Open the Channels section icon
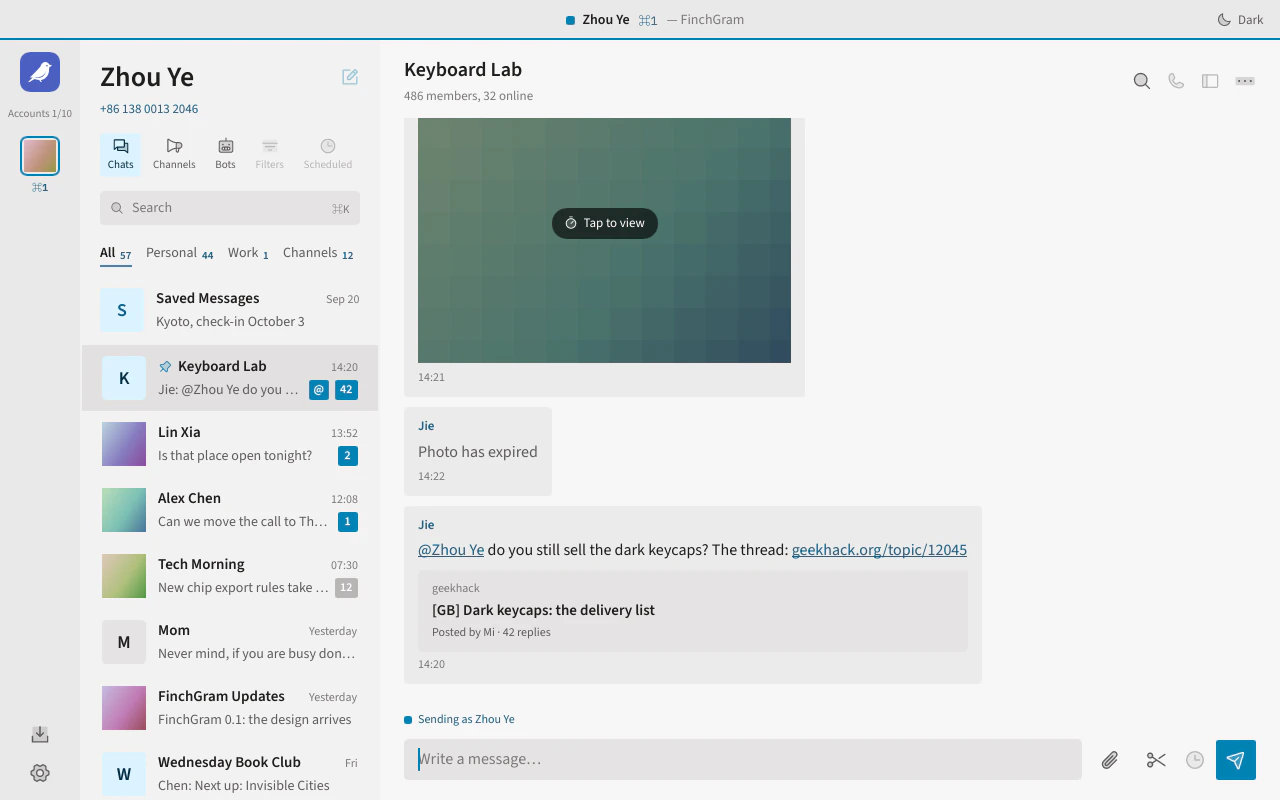 174,154
